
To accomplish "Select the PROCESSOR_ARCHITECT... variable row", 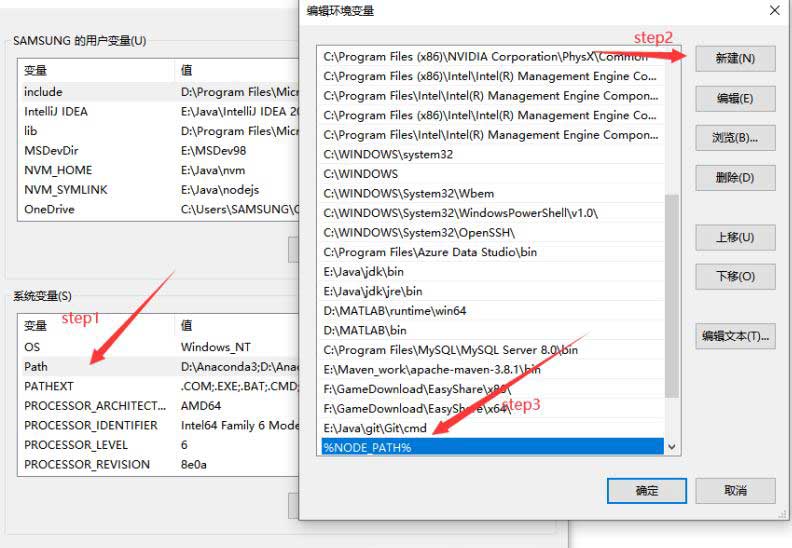I will [x=159, y=406].
